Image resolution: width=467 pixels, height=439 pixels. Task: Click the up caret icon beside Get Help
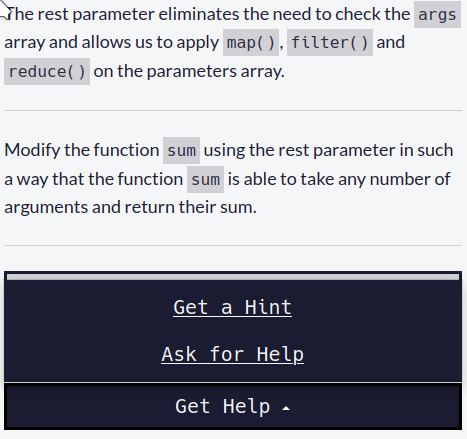(286, 408)
